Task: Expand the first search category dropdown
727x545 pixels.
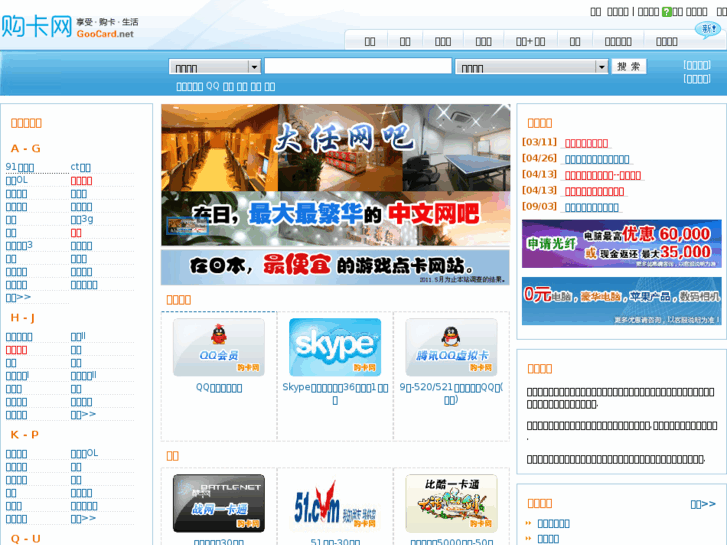Action: click(215, 67)
